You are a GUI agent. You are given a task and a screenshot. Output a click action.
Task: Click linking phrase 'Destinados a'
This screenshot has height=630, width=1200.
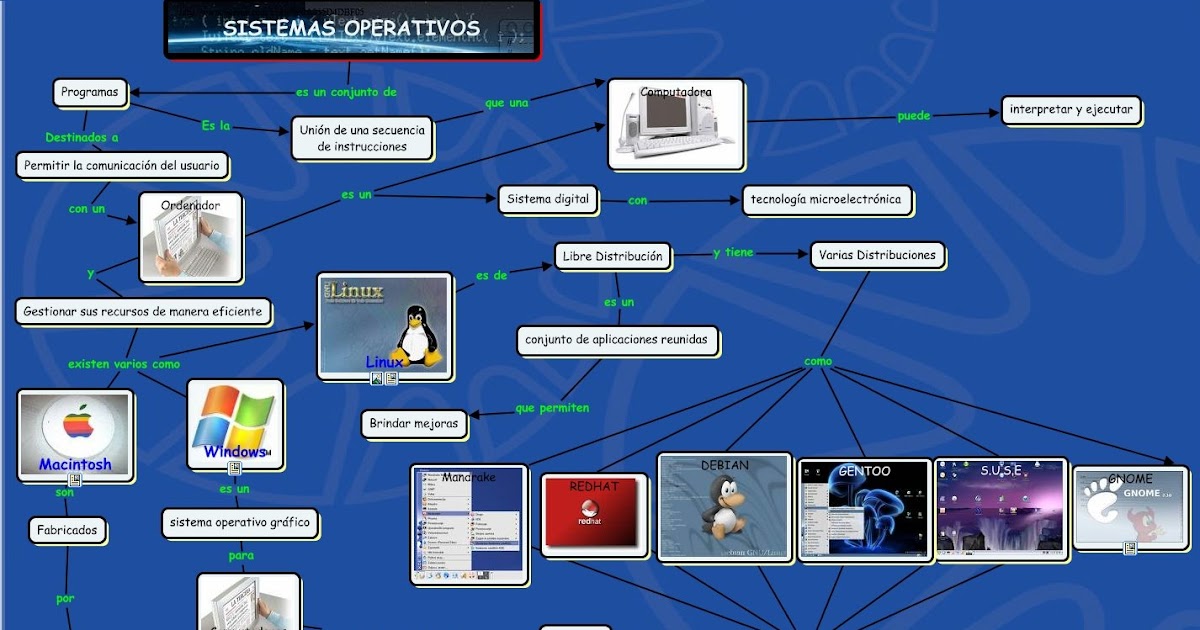pos(82,138)
